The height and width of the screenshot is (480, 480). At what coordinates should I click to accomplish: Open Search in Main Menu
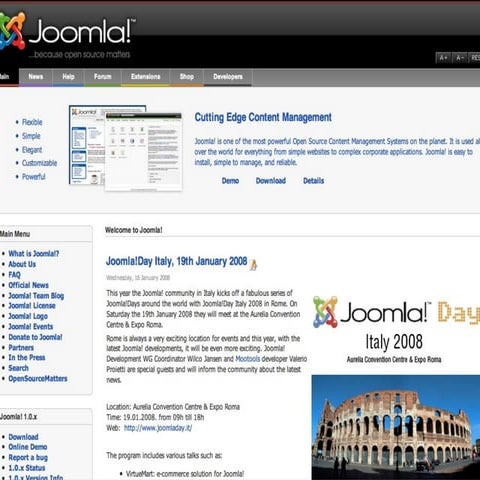[x=18, y=368]
